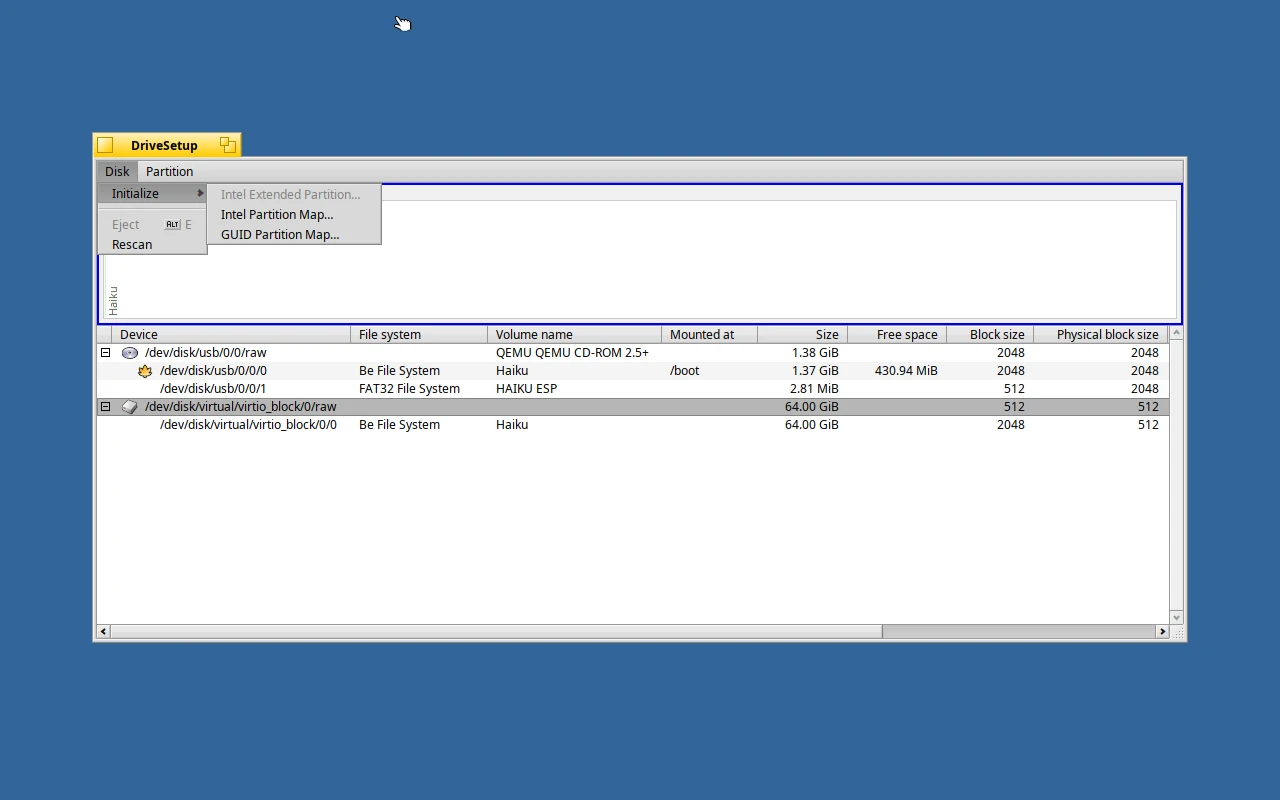Viewport: 1280px width, 800px height.
Task: Choose GUID Partition Map... from the submenu
Action: (278, 234)
